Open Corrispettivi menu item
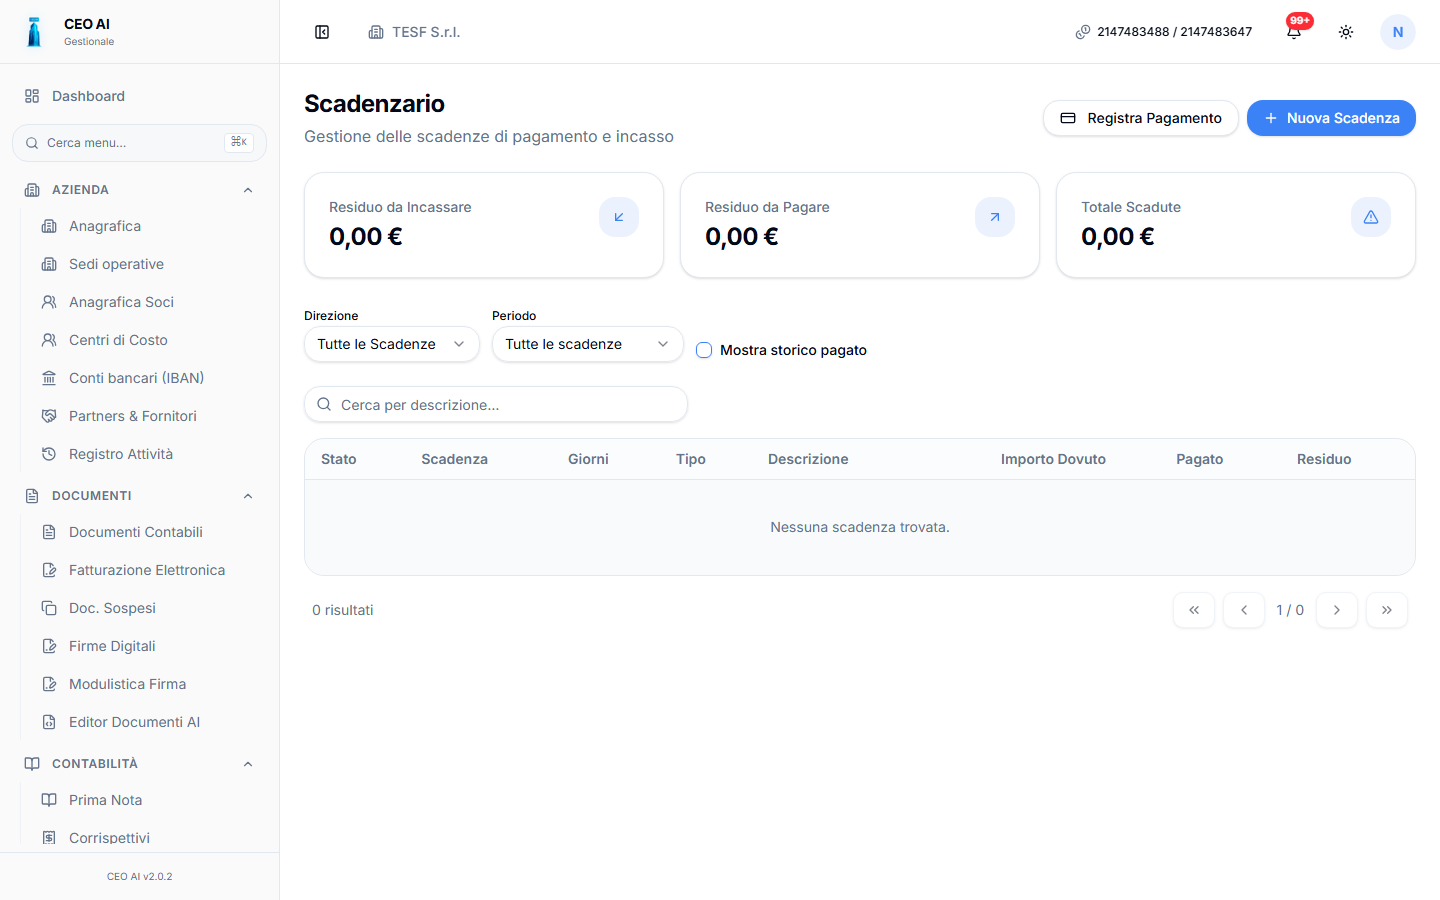 pyautogui.click(x=146, y=838)
